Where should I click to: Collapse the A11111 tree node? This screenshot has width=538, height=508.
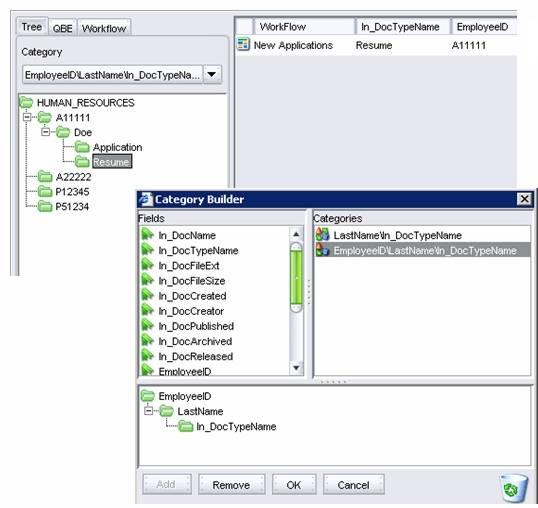[26, 117]
